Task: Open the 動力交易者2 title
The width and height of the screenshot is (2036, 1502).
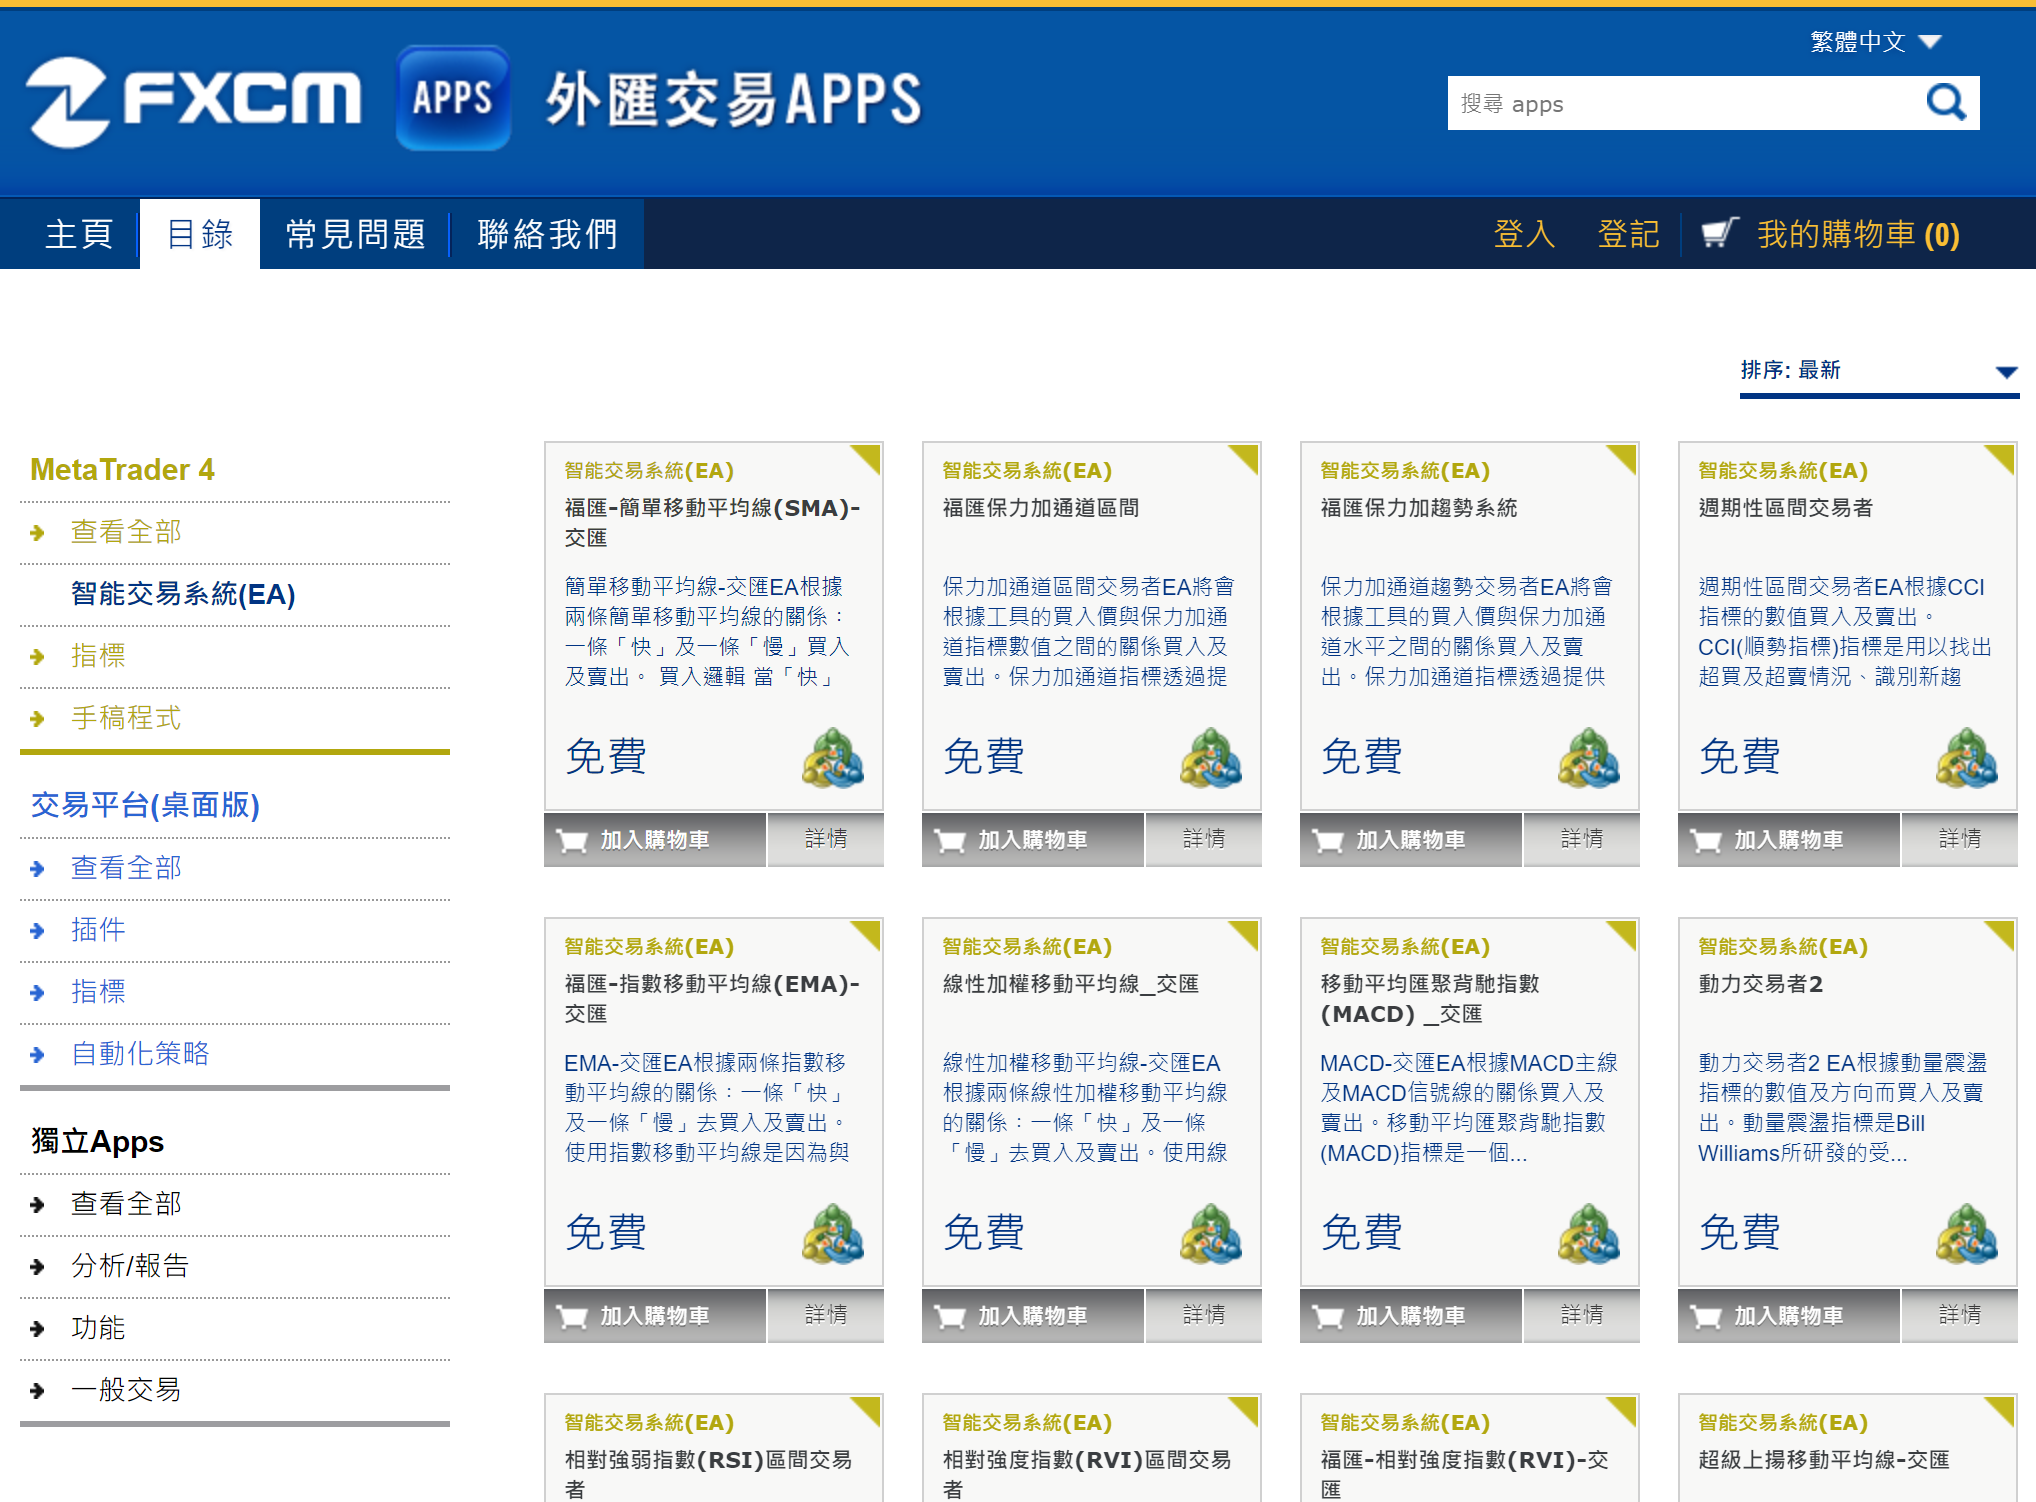Action: 1760,984
